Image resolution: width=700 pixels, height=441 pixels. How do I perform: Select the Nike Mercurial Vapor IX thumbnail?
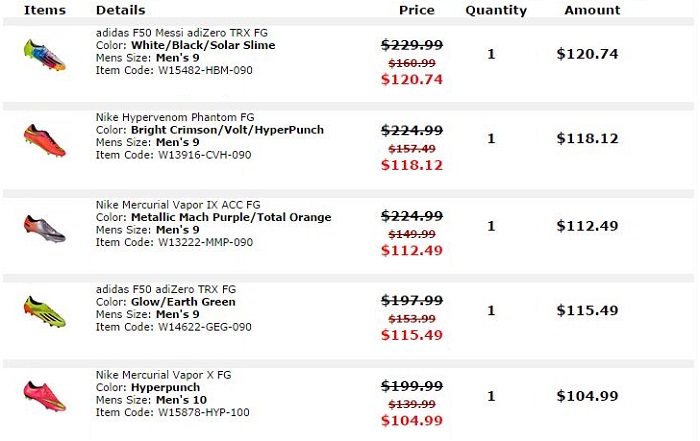(x=44, y=226)
